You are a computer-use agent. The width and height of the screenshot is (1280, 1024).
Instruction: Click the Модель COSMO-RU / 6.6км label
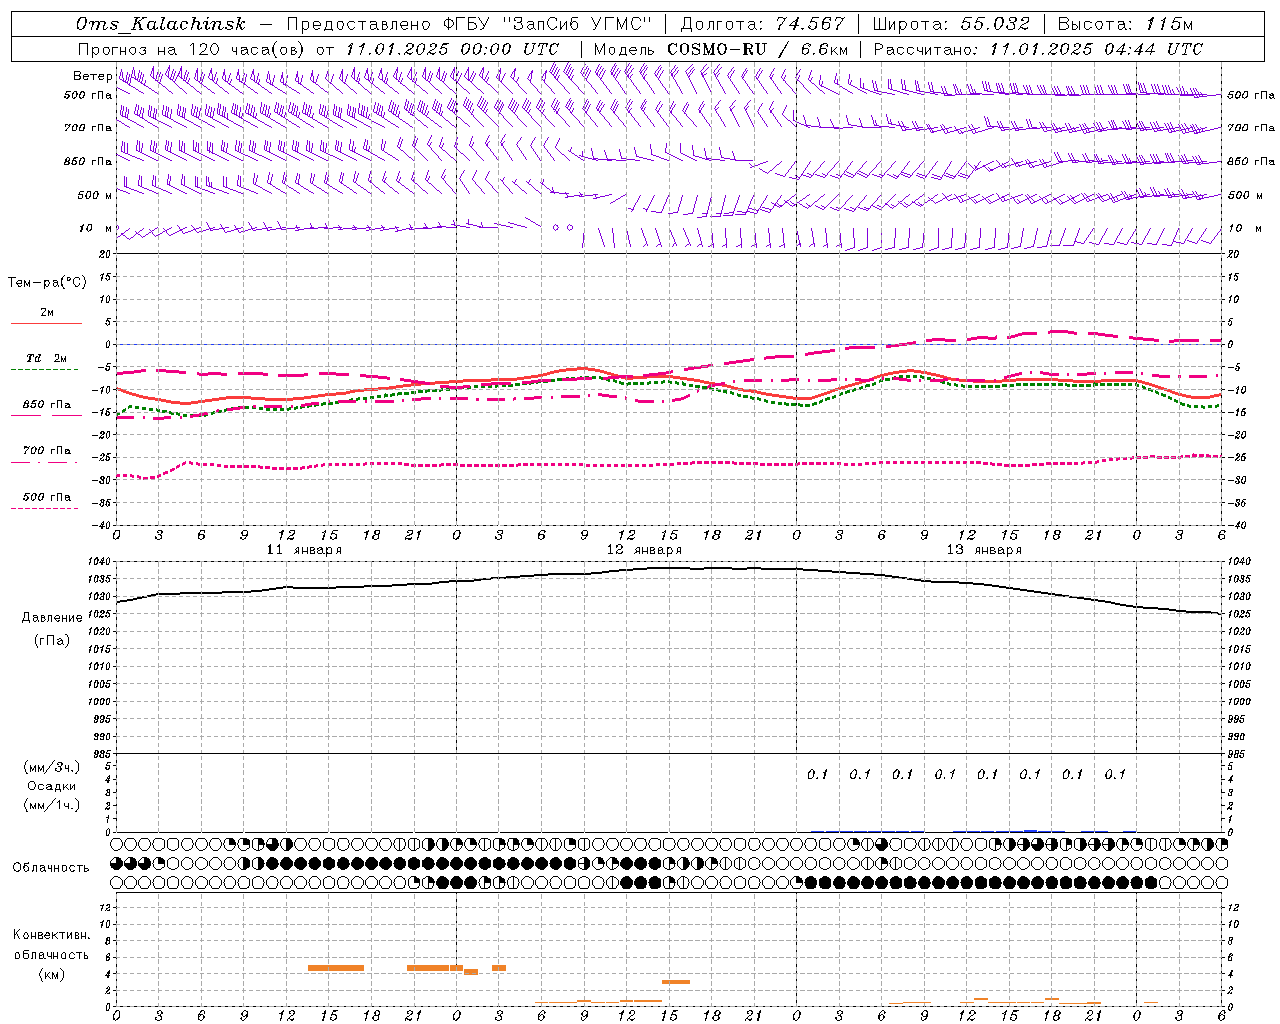pos(721,49)
